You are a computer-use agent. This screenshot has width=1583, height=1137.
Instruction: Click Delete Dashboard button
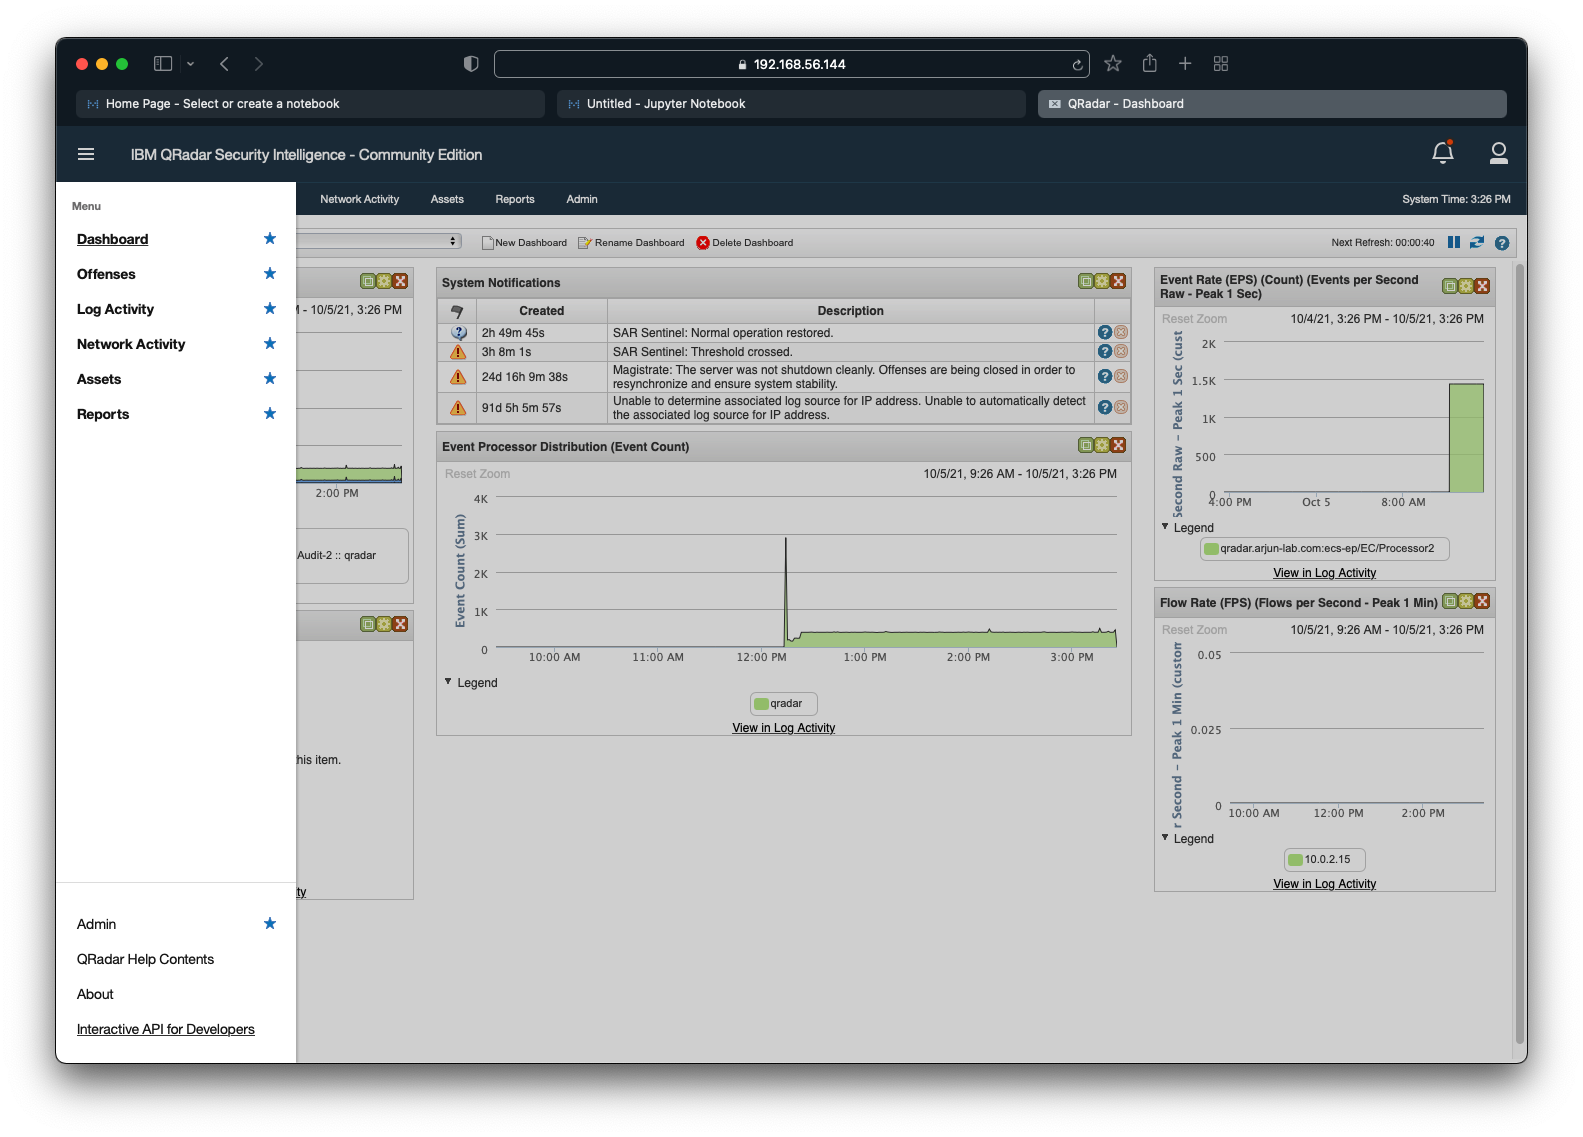(745, 243)
